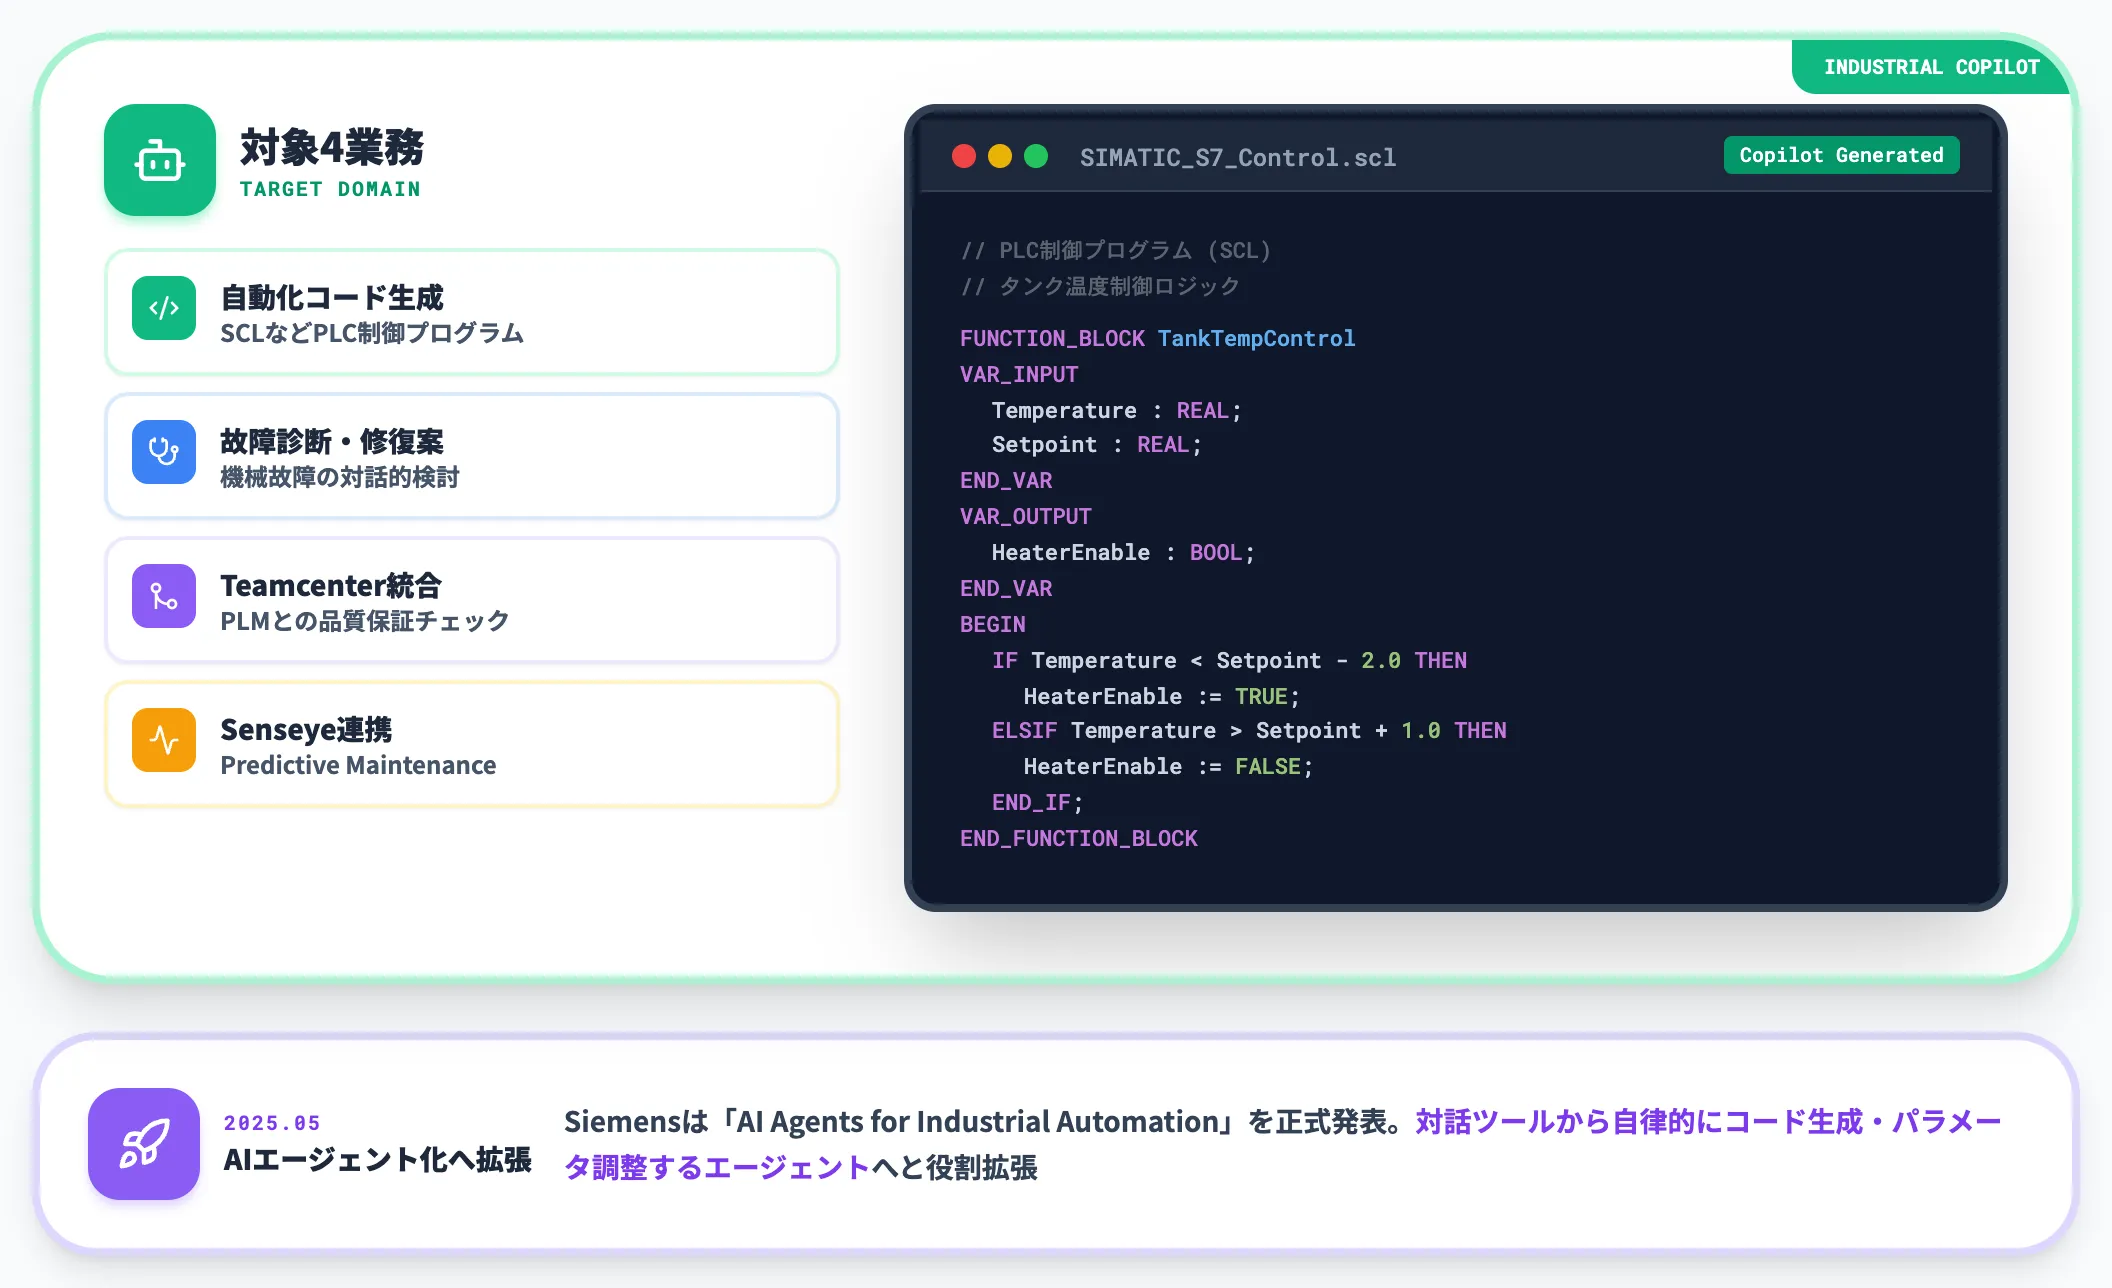Click the comment line PLC制御プログラム (SCL)
Viewport: 2112px width, 1288px height.
point(1116,250)
